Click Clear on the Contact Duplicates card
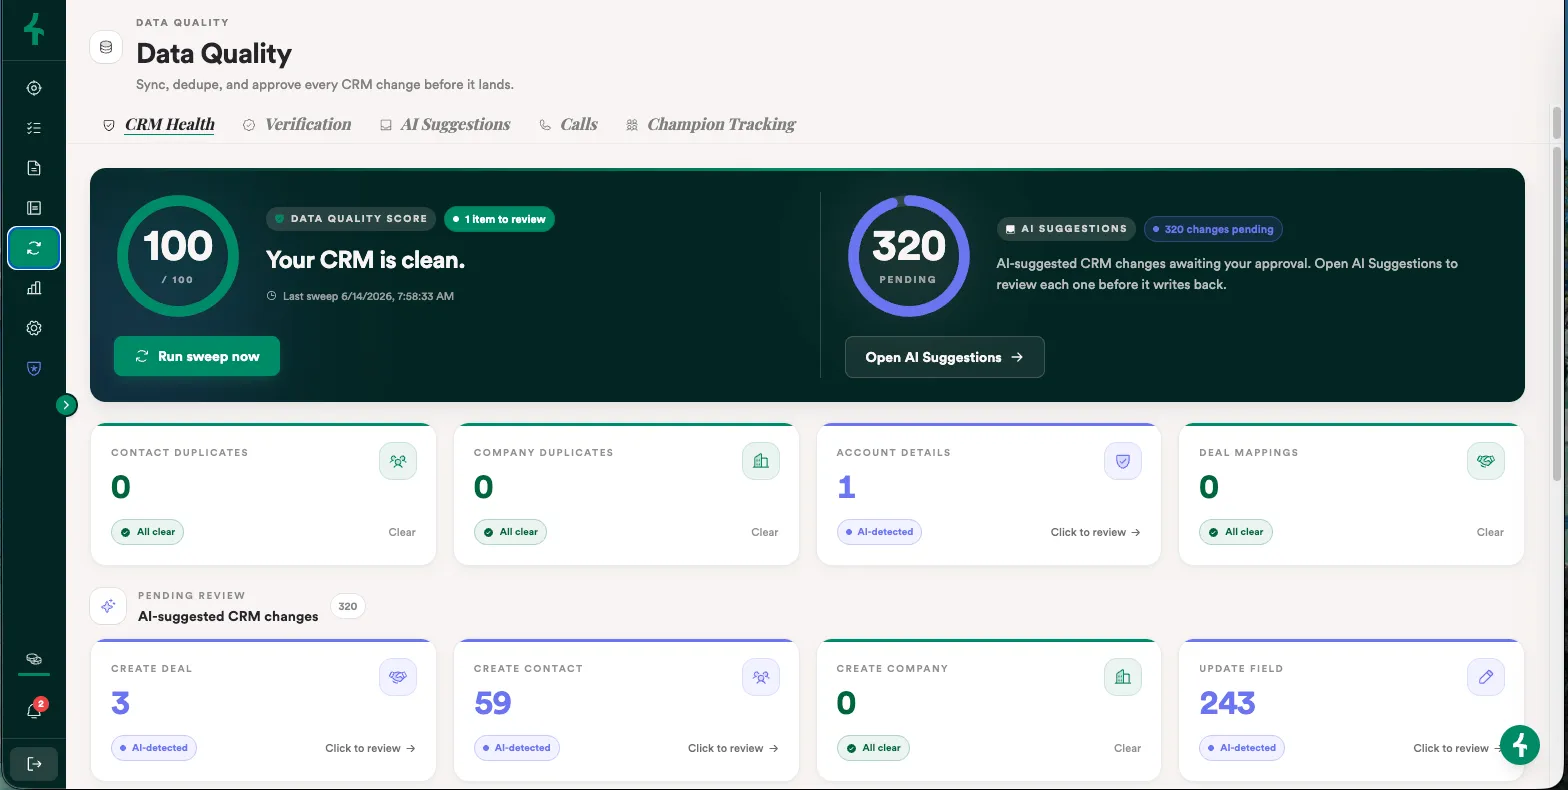 pos(402,532)
